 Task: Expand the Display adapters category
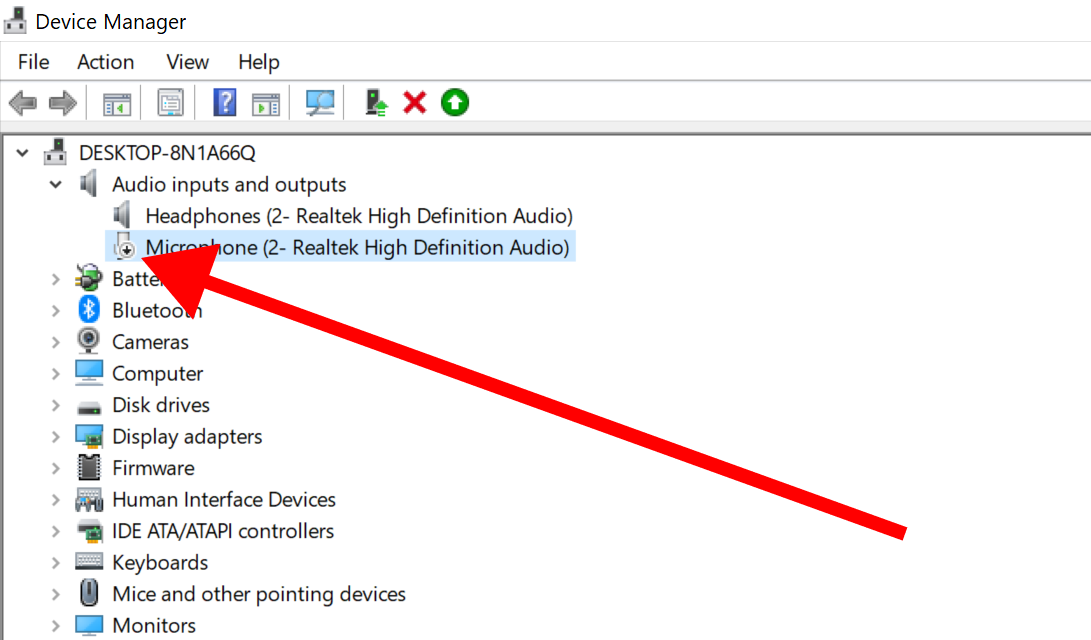56,437
